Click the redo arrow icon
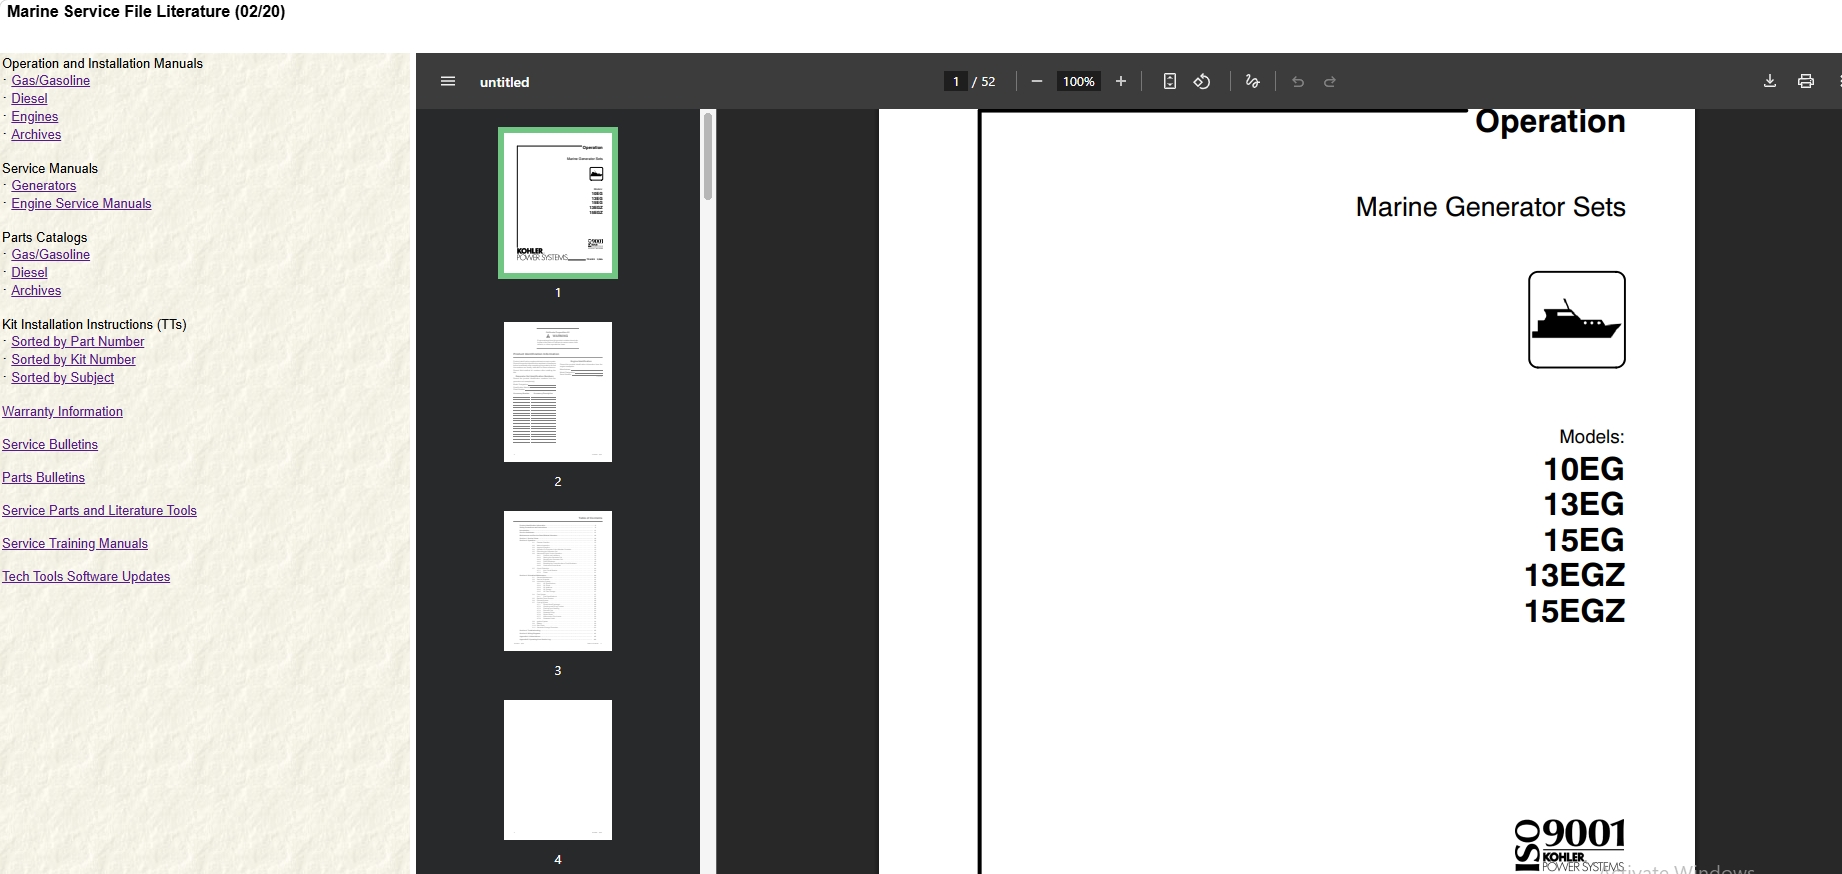Viewport: 1842px width, 874px height. click(1330, 82)
